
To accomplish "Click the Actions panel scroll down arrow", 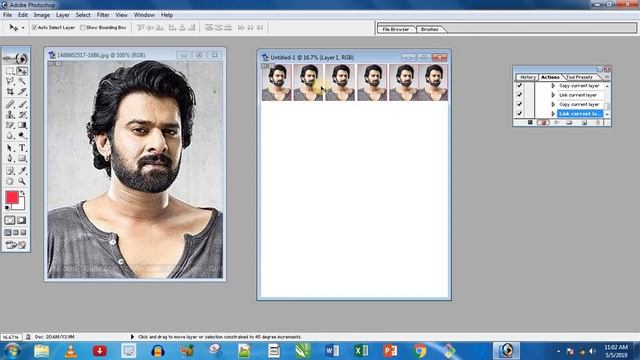I will (x=607, y=114).
